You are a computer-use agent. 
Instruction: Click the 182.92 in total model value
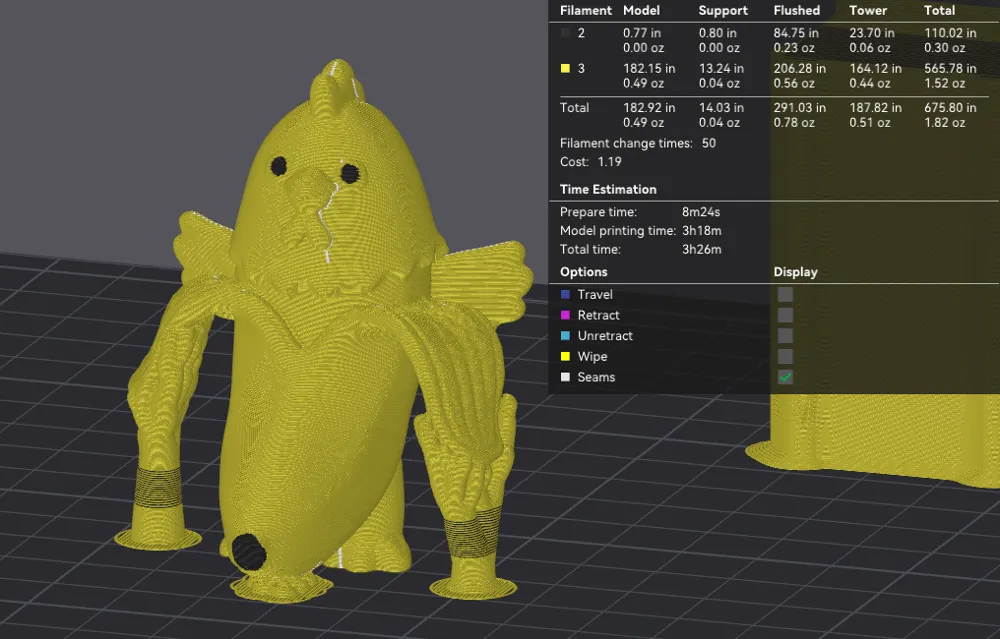tap(649, 108)
